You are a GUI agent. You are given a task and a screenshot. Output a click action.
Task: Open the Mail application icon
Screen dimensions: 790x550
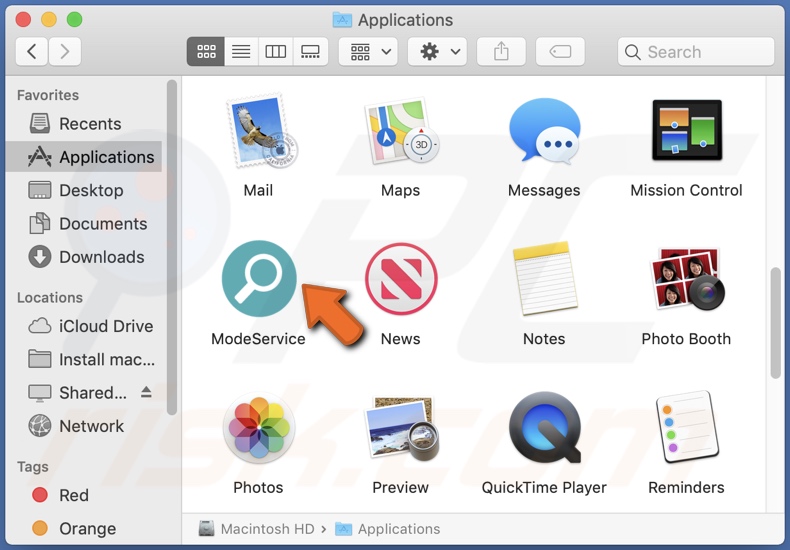click(x=261, y=131)
